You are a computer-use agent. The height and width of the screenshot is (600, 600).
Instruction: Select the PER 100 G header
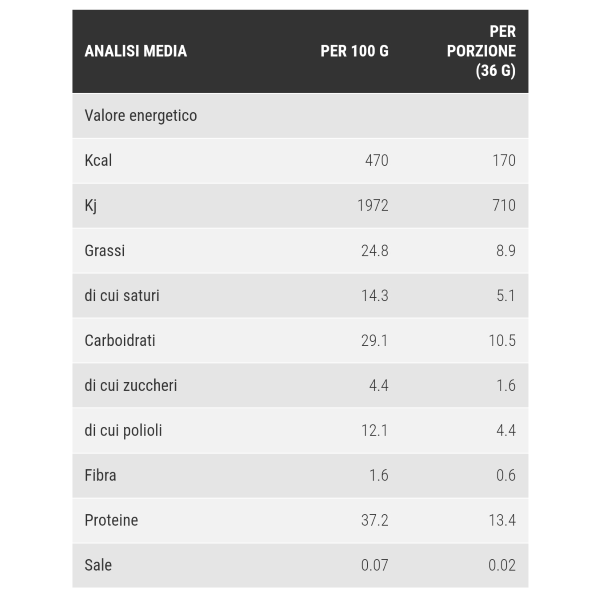pyautogui.click(x=354, y=51)
